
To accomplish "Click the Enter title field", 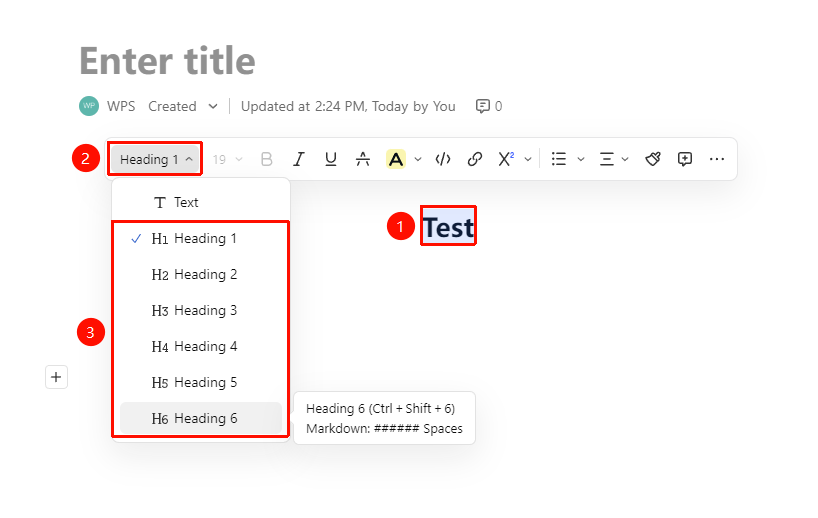I will pos(167,61).
